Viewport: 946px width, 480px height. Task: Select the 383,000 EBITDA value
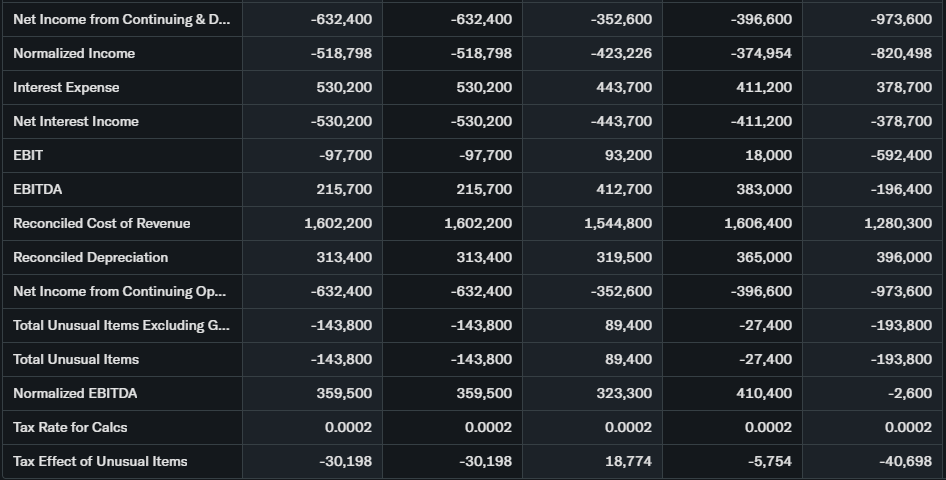(764, 189)
